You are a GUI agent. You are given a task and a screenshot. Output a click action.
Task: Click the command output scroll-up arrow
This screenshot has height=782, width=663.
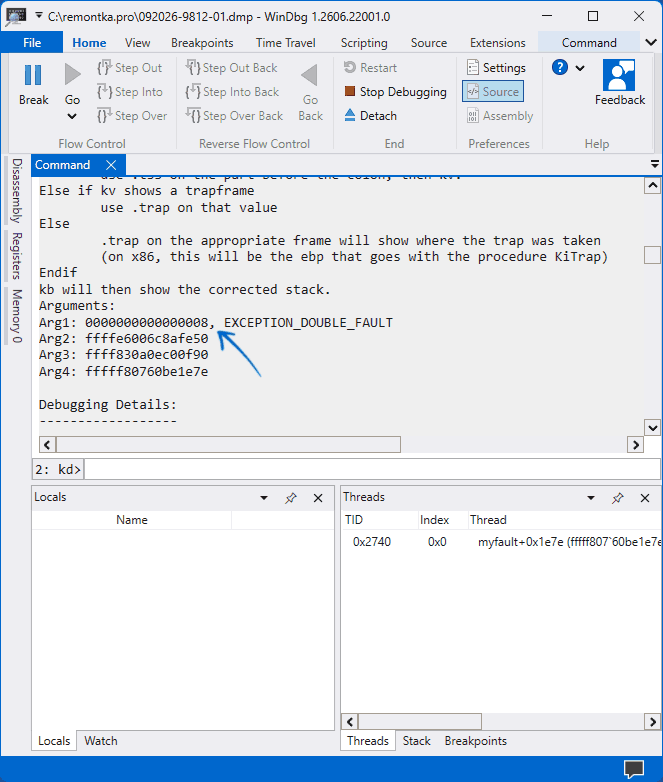(x=653, y=186)
